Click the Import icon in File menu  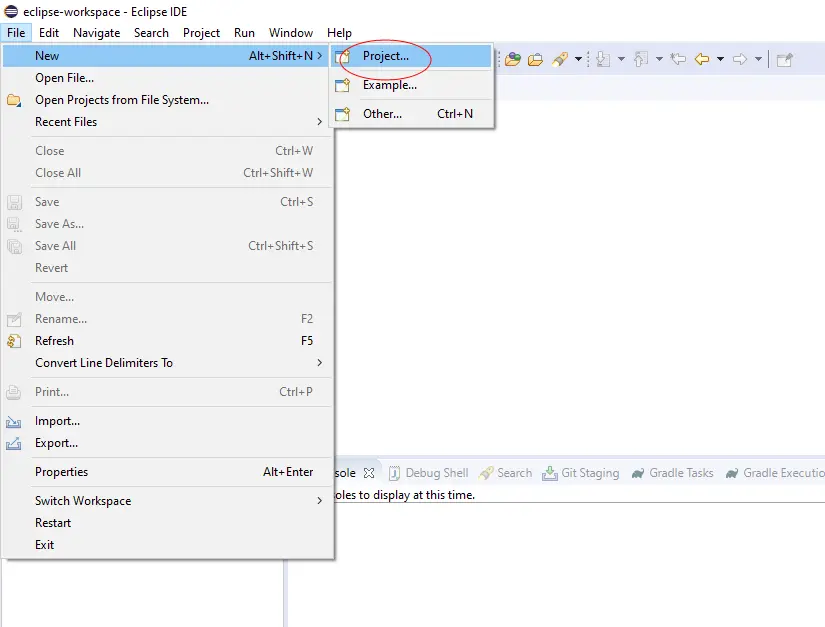(14, 421)
